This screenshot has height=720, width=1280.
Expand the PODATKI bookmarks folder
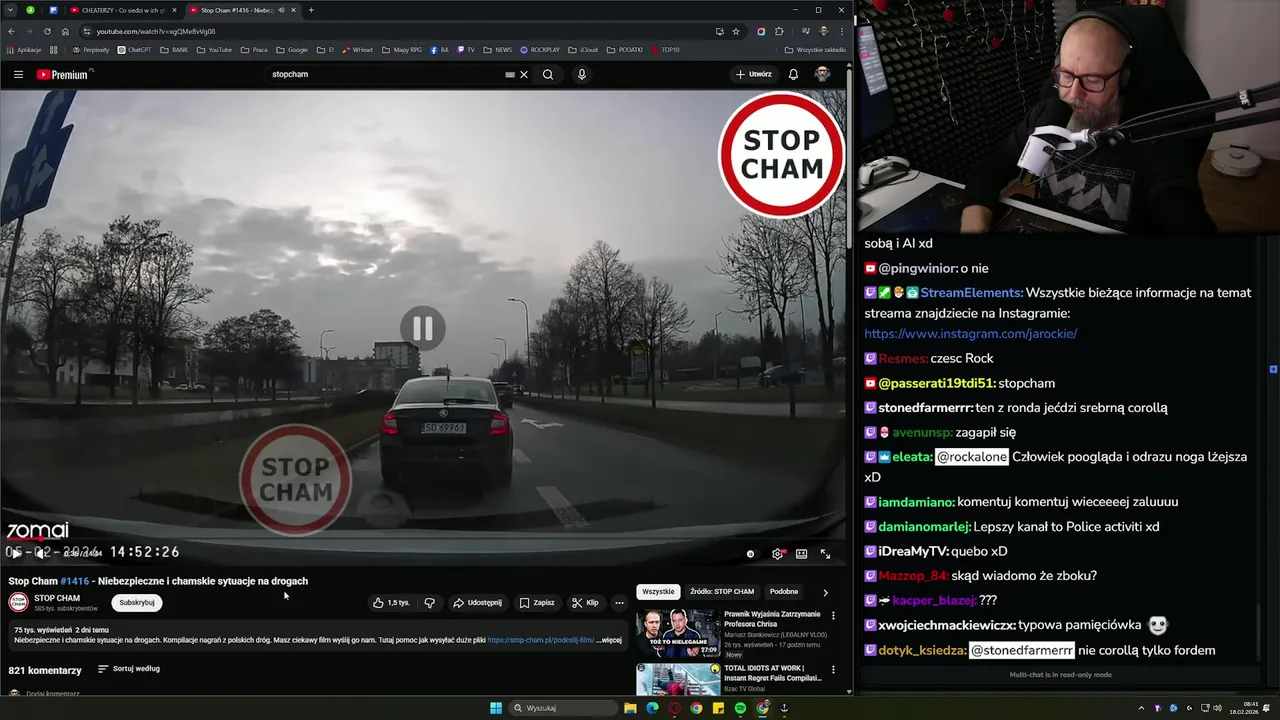click(x=625, y=49)
